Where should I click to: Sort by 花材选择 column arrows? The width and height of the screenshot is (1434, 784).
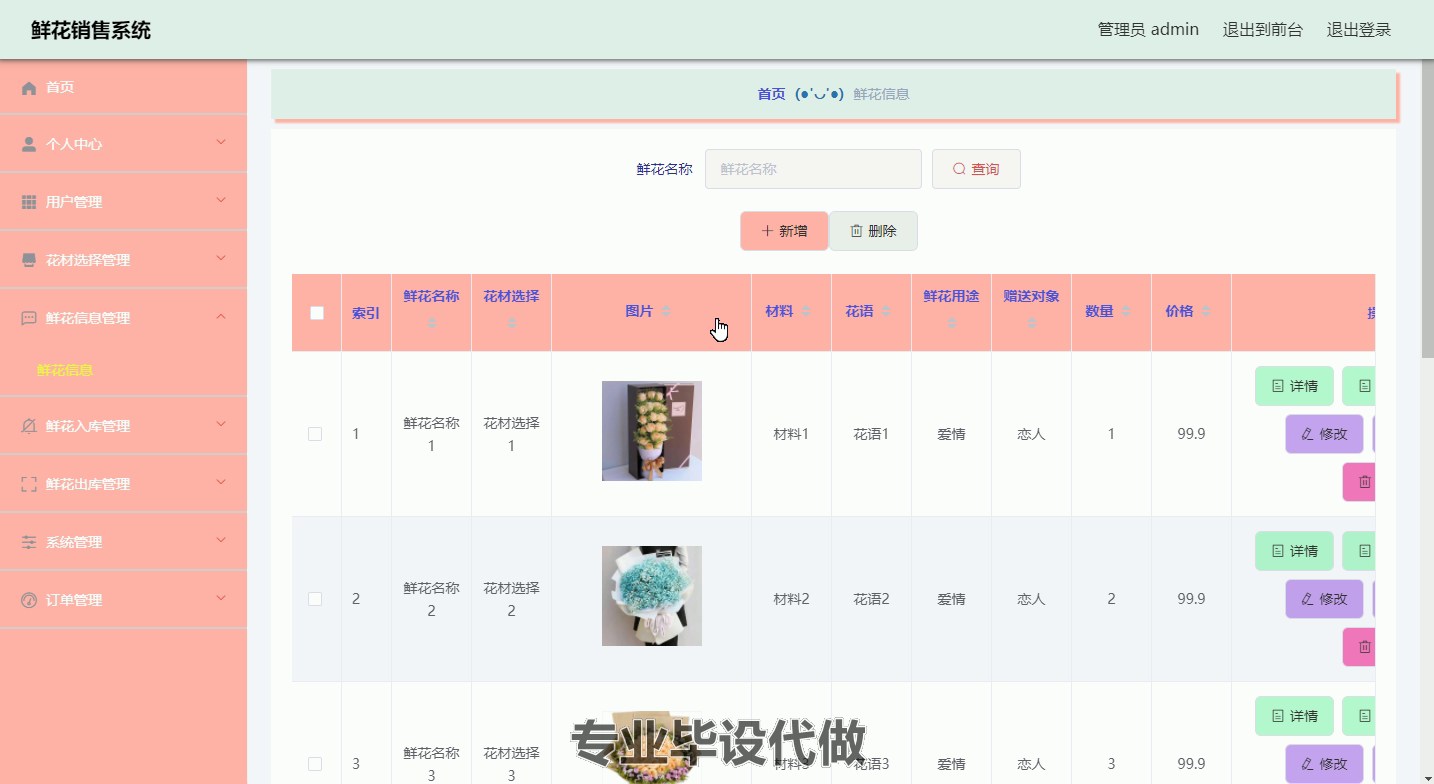coord(512,322)
